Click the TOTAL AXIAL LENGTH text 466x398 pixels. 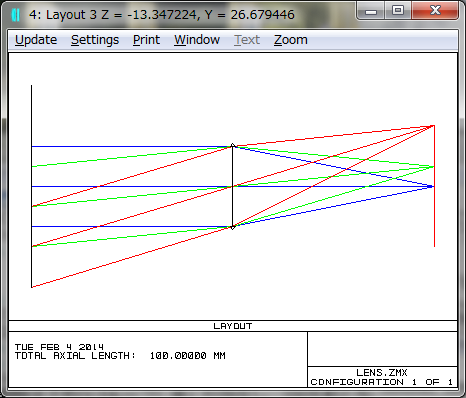pyautogui.click(x=120, y=356)
